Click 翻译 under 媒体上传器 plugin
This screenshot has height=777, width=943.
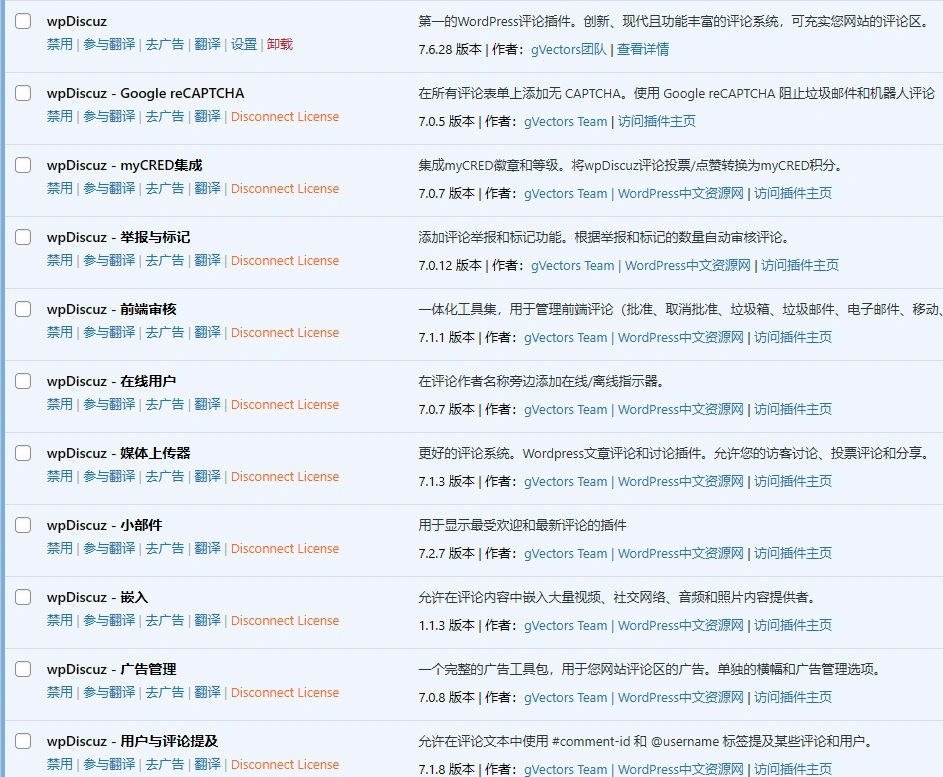207,476
